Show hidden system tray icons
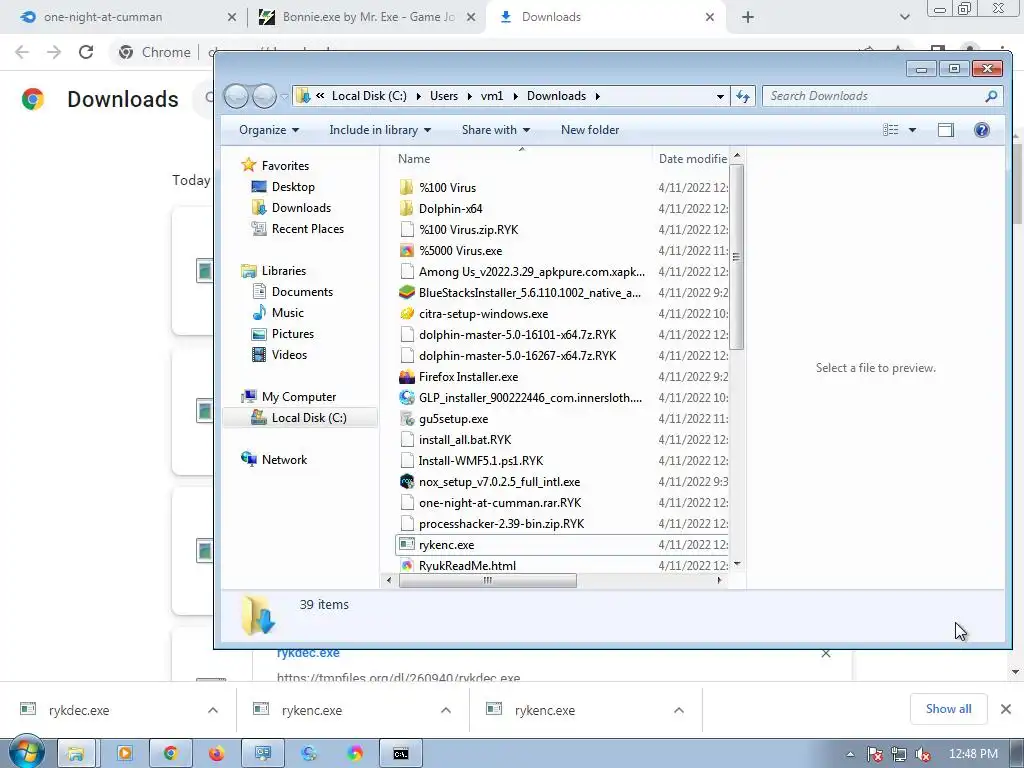This screenshot has height=768, width=1024. [x=850, y=754]
